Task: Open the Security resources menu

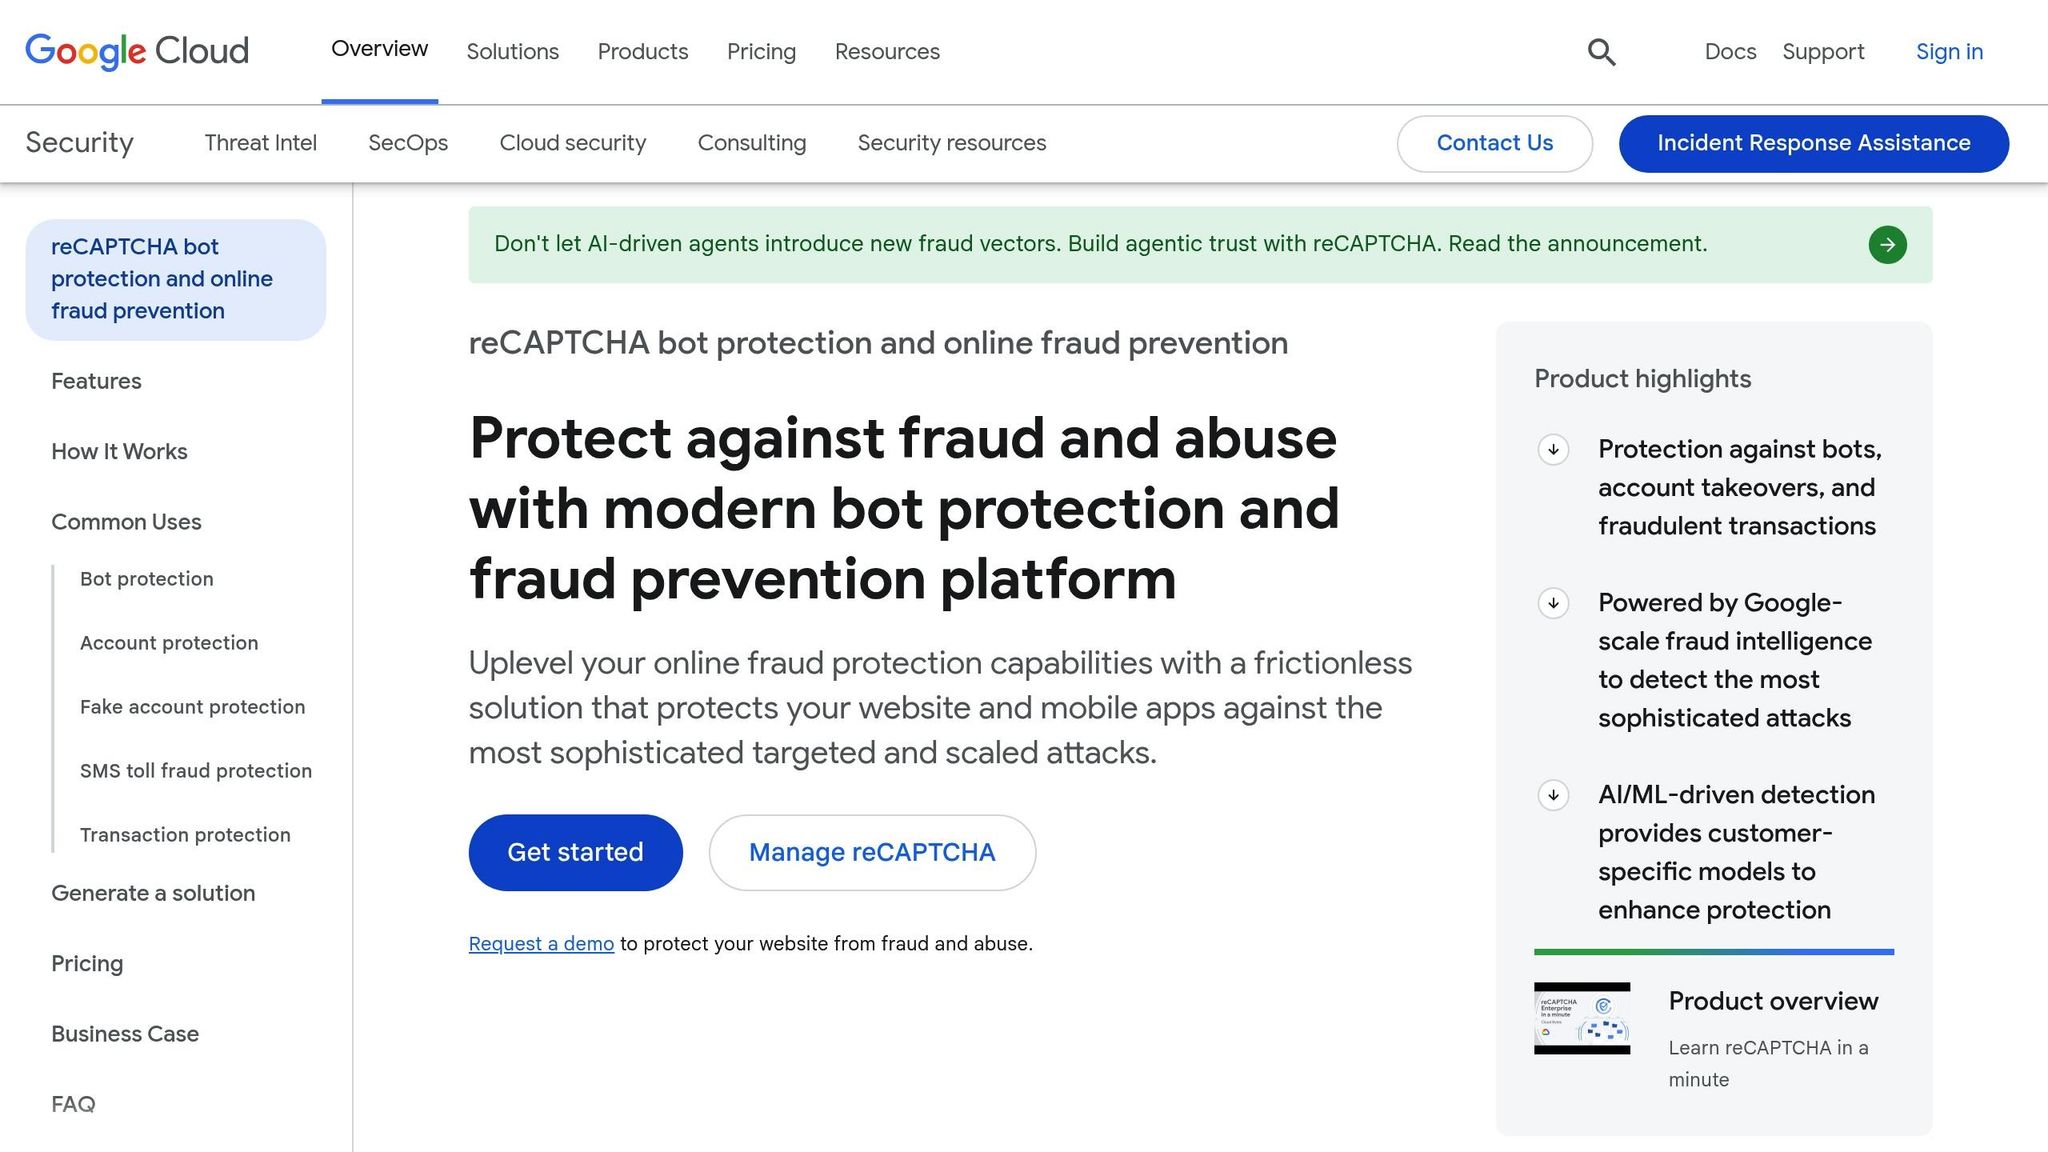Action: [x=952, y=143]
